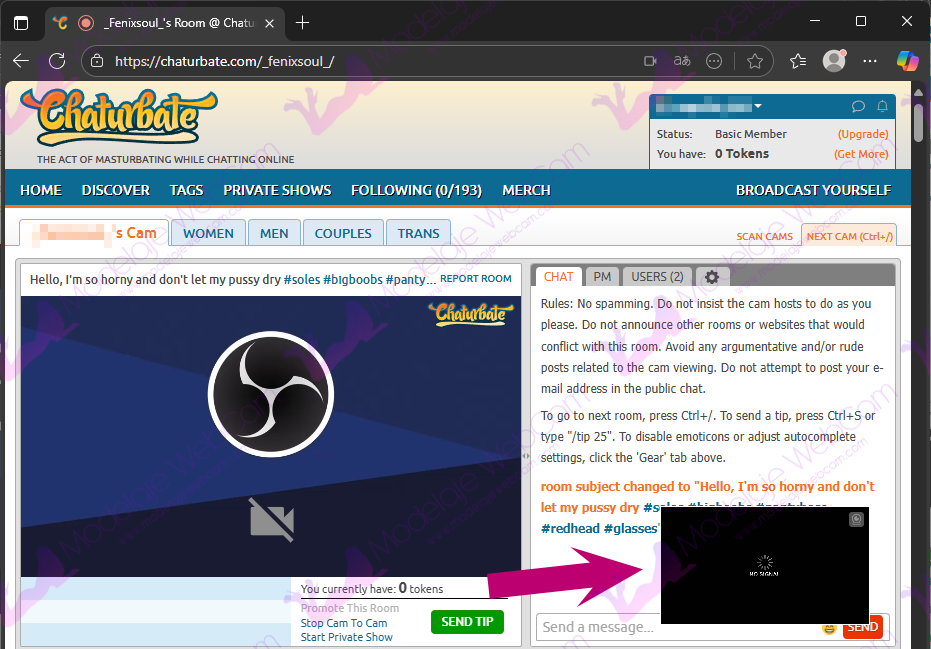Click the black cam-to-cam preview window

[765, 565]
